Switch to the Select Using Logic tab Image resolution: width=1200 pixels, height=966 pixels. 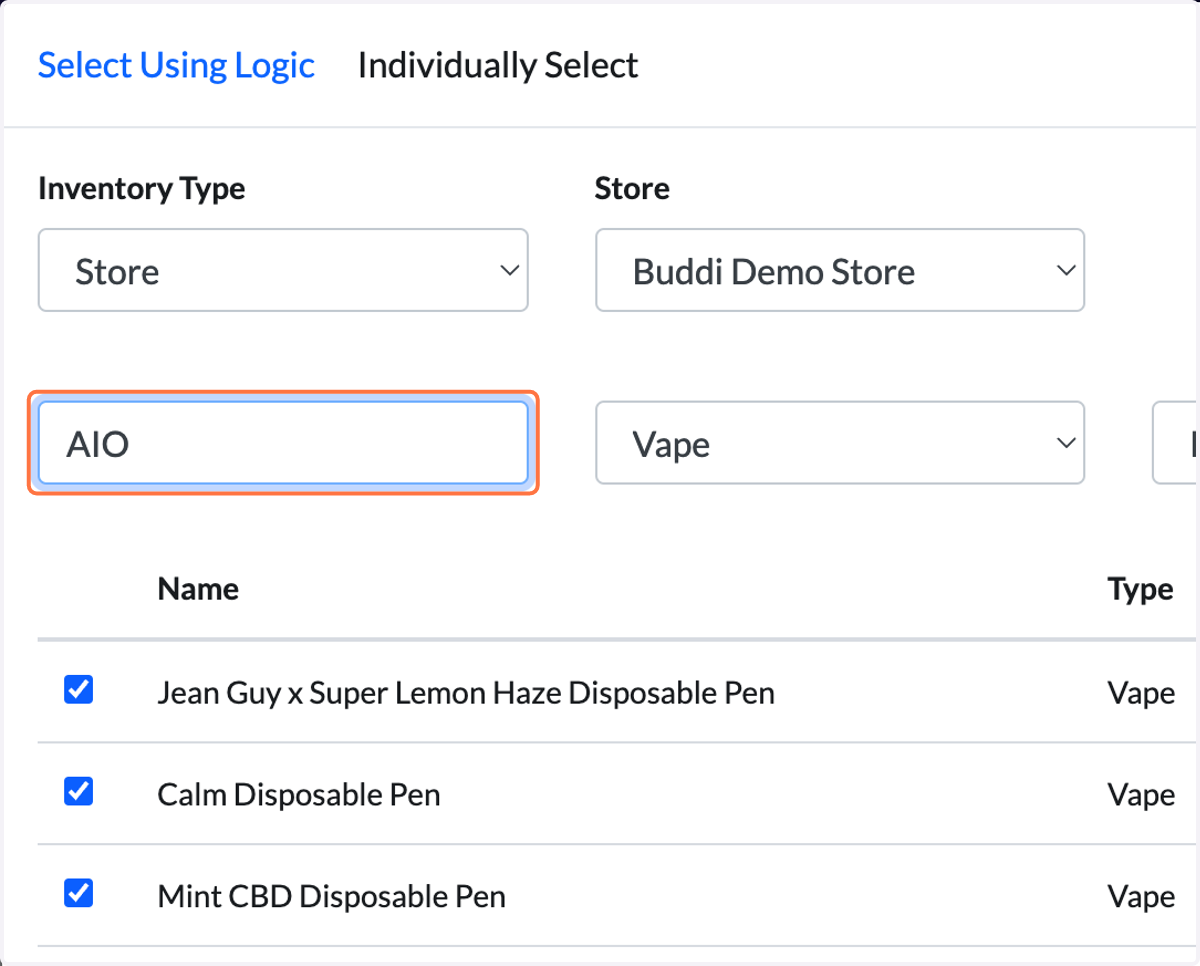coord(176,66)
